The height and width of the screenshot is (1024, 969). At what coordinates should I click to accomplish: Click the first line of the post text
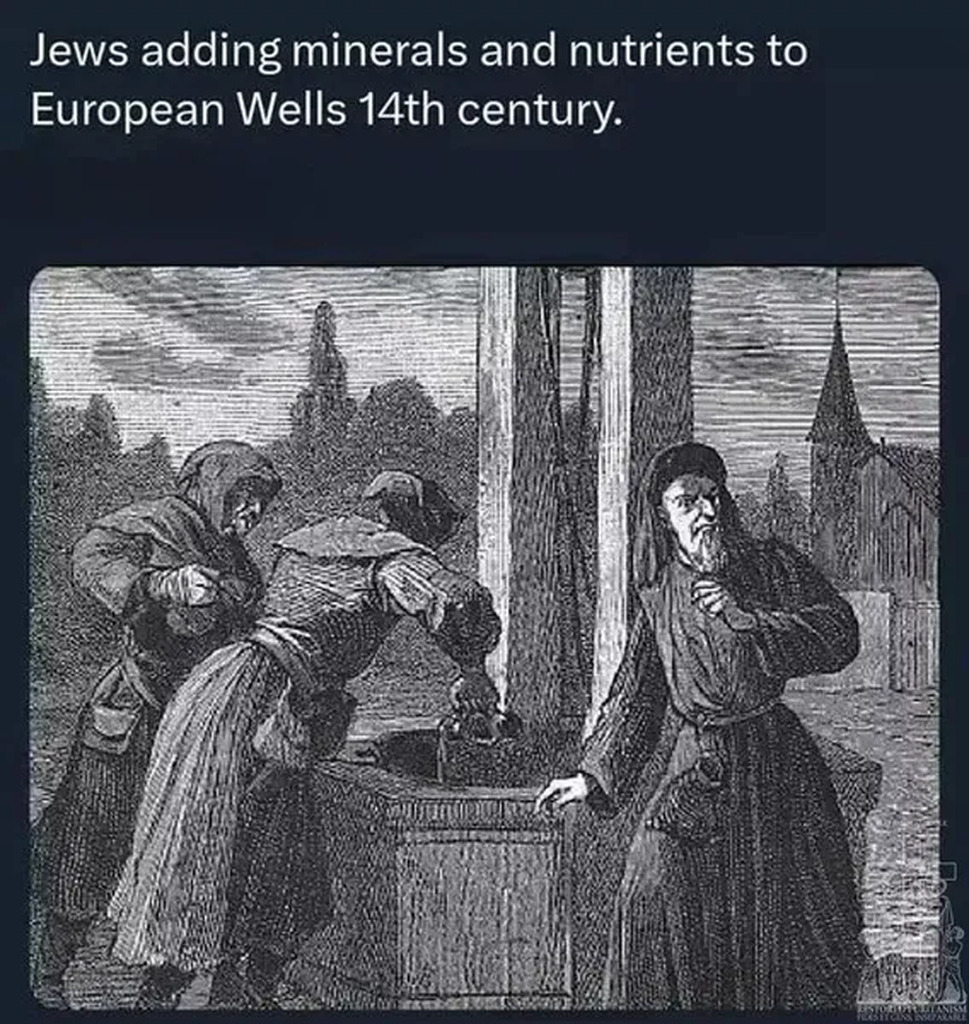point(419,51)
